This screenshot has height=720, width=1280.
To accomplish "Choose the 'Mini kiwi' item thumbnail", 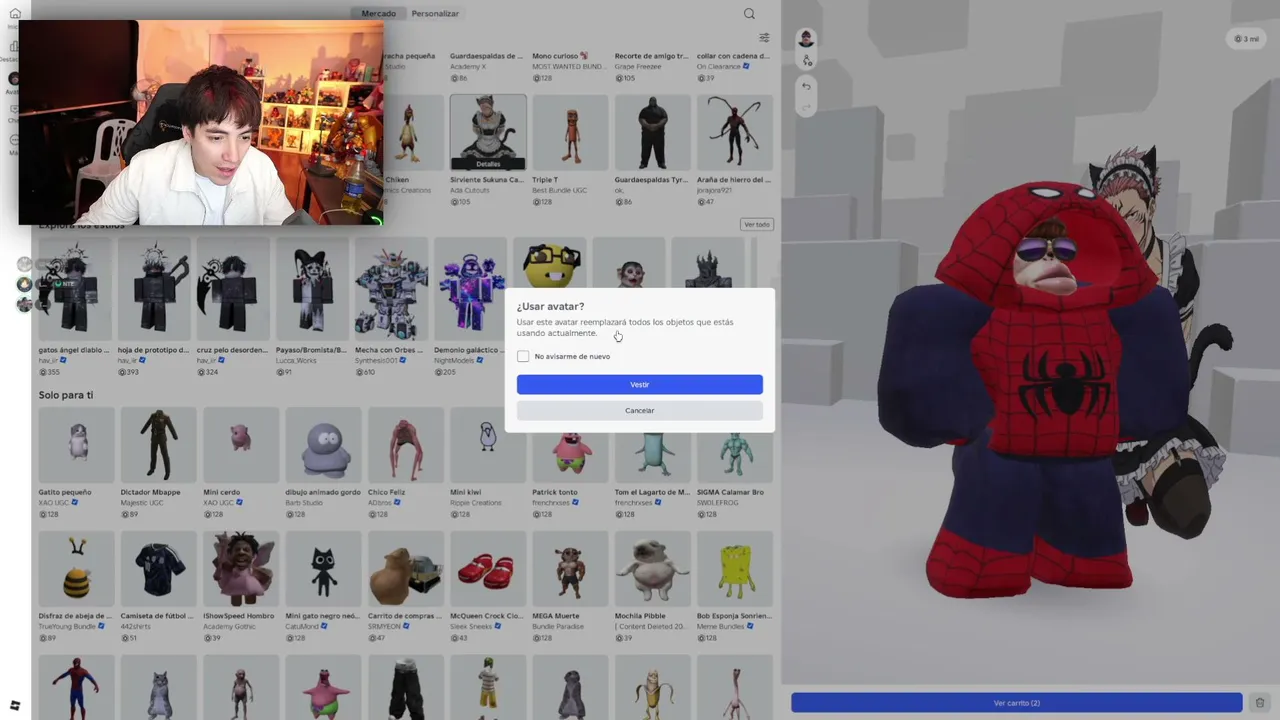I will click(x=488, y=445).
